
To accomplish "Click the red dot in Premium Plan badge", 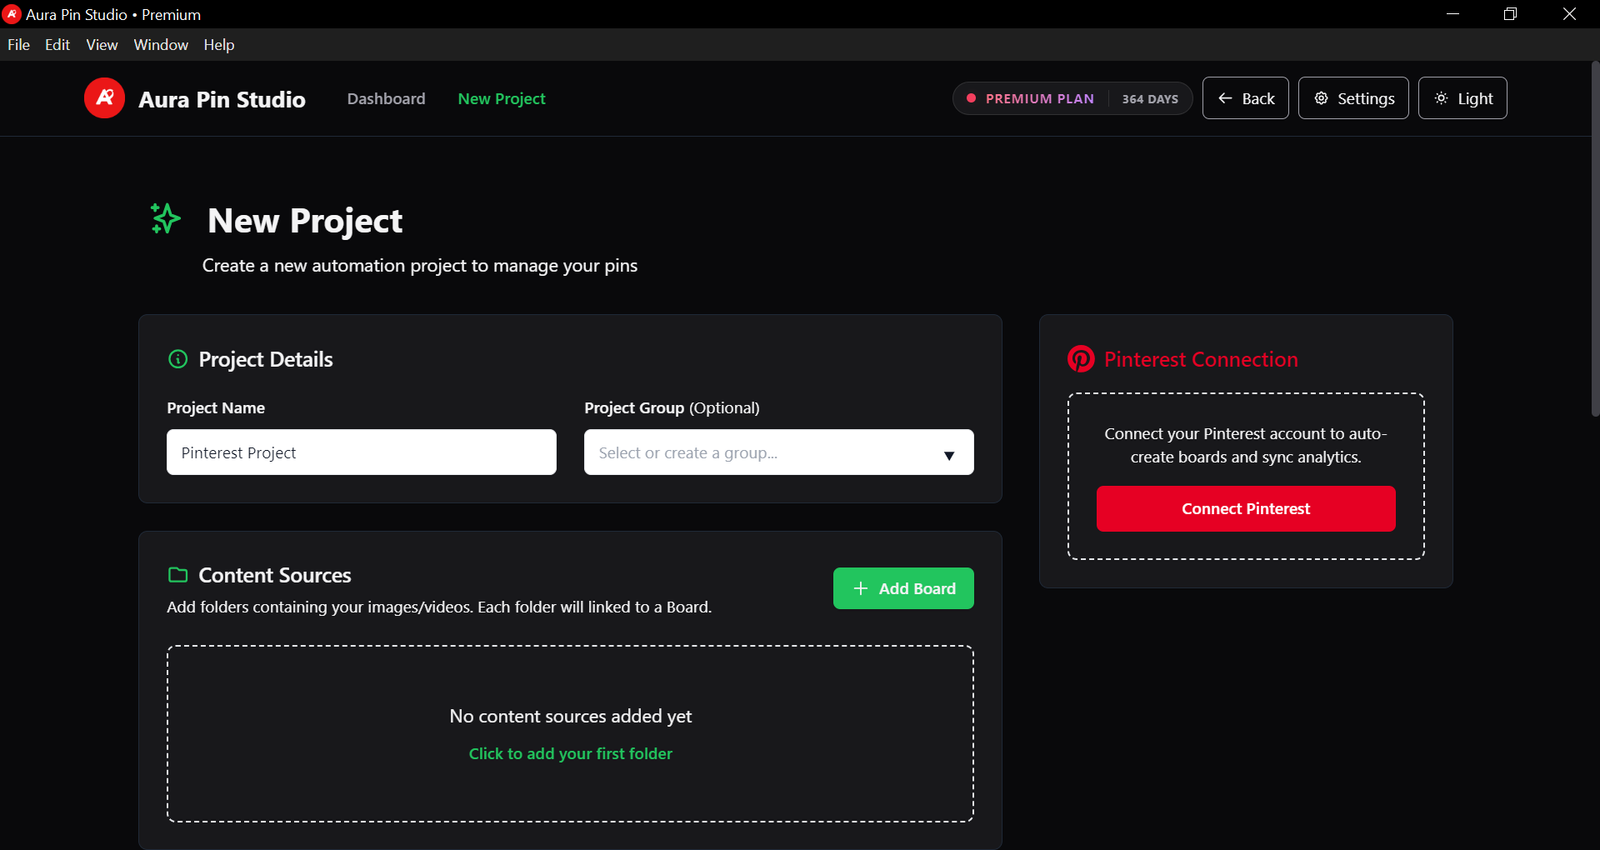I will [x=971, y=98].
